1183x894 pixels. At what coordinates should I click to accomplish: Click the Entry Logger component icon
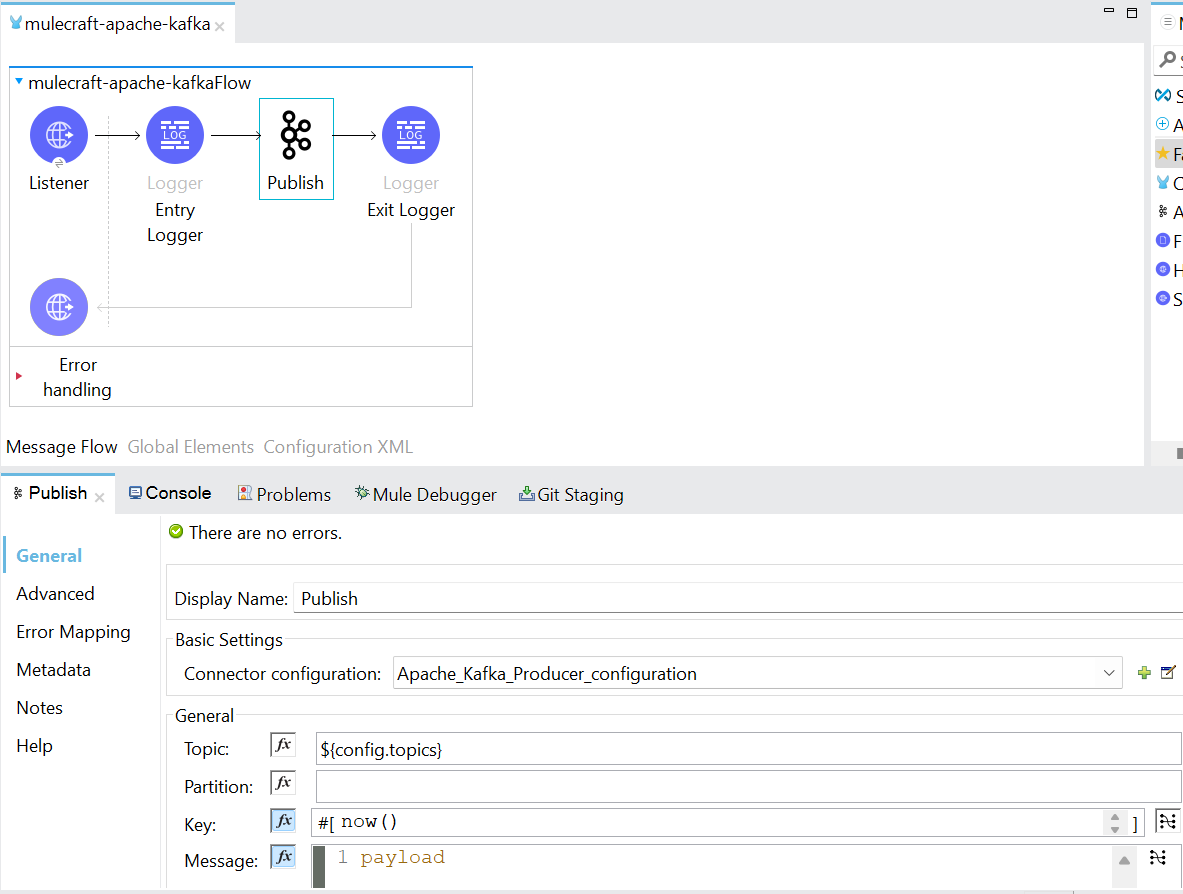(175, 135)
